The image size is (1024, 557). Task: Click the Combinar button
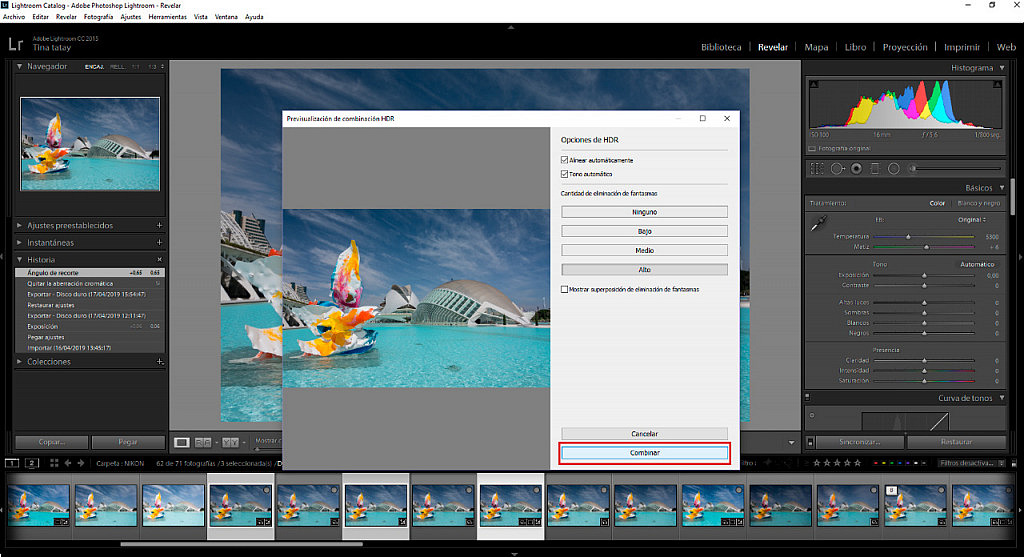click(644, 453)
